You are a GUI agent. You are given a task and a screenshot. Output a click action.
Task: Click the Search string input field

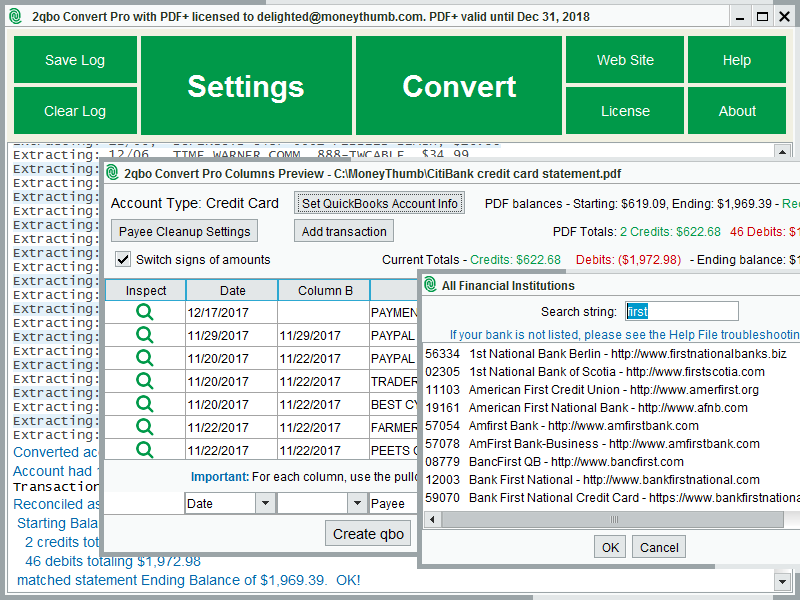682,311
